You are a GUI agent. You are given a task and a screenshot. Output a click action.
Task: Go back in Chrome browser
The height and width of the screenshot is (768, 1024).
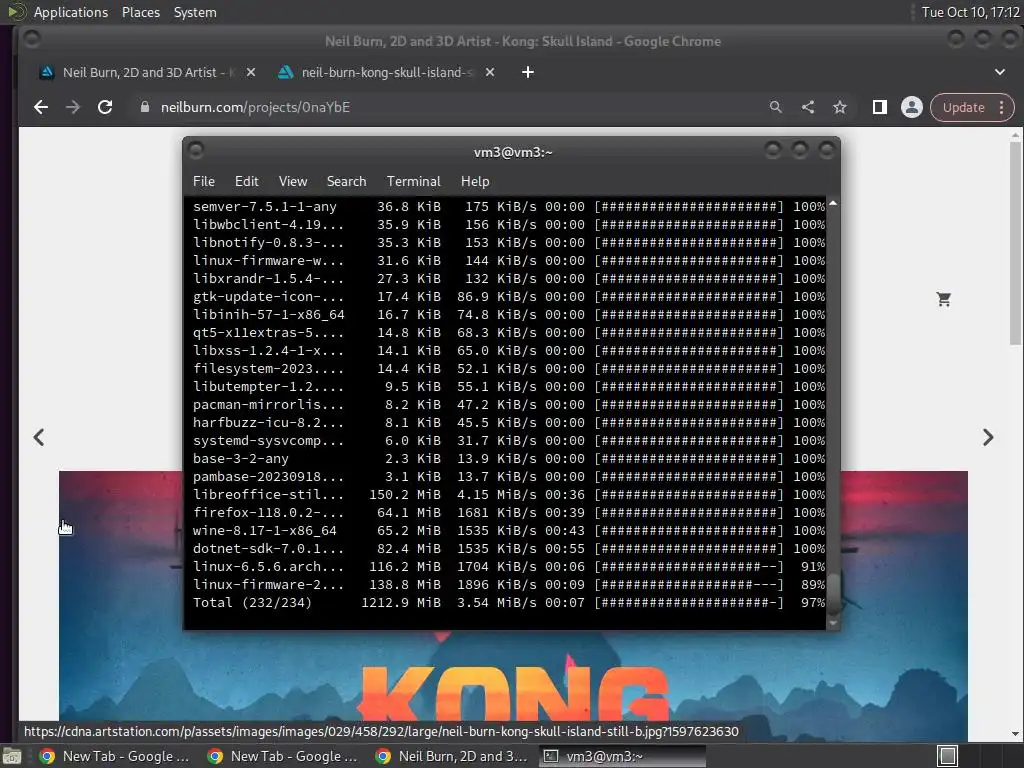[x=40, y=107]
